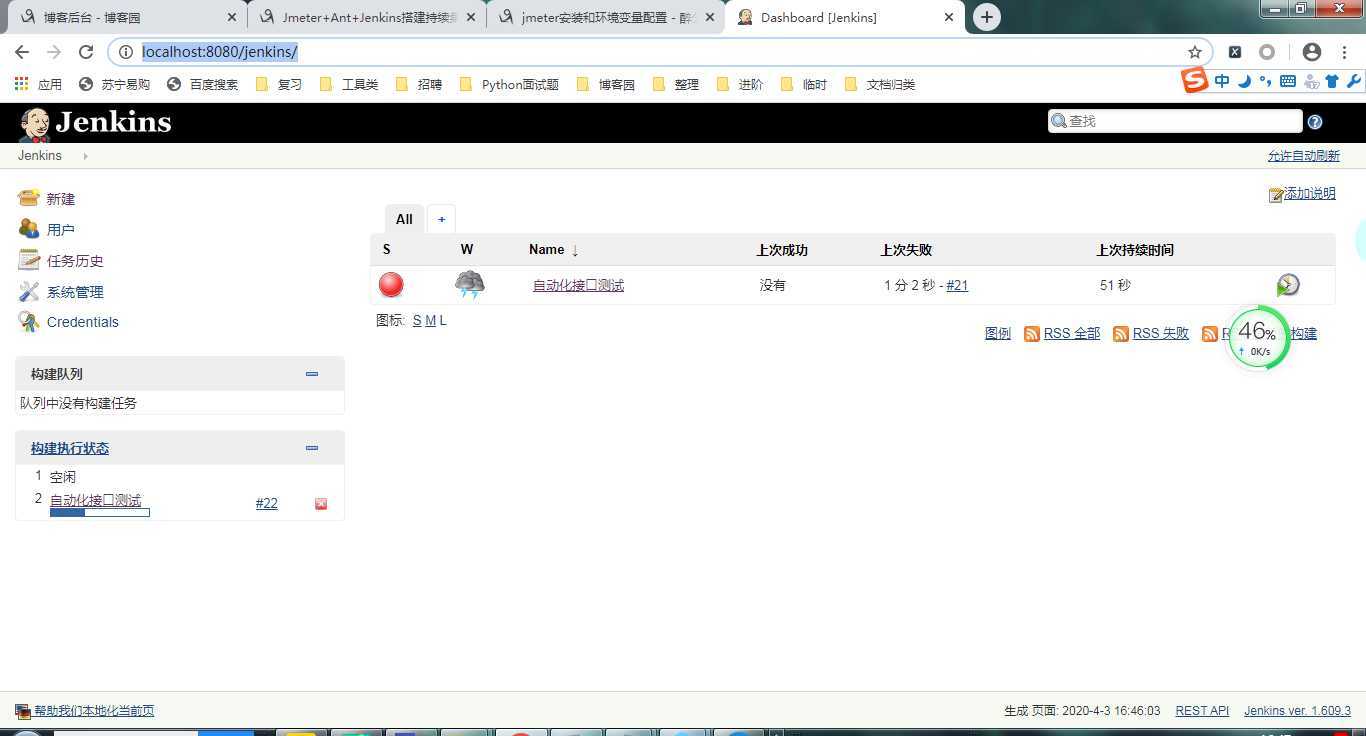Open running job 自动化接口测试 in executor list
Image resolution: width=1366 pixels, height=736 pixels.
[x=96, y=500]
